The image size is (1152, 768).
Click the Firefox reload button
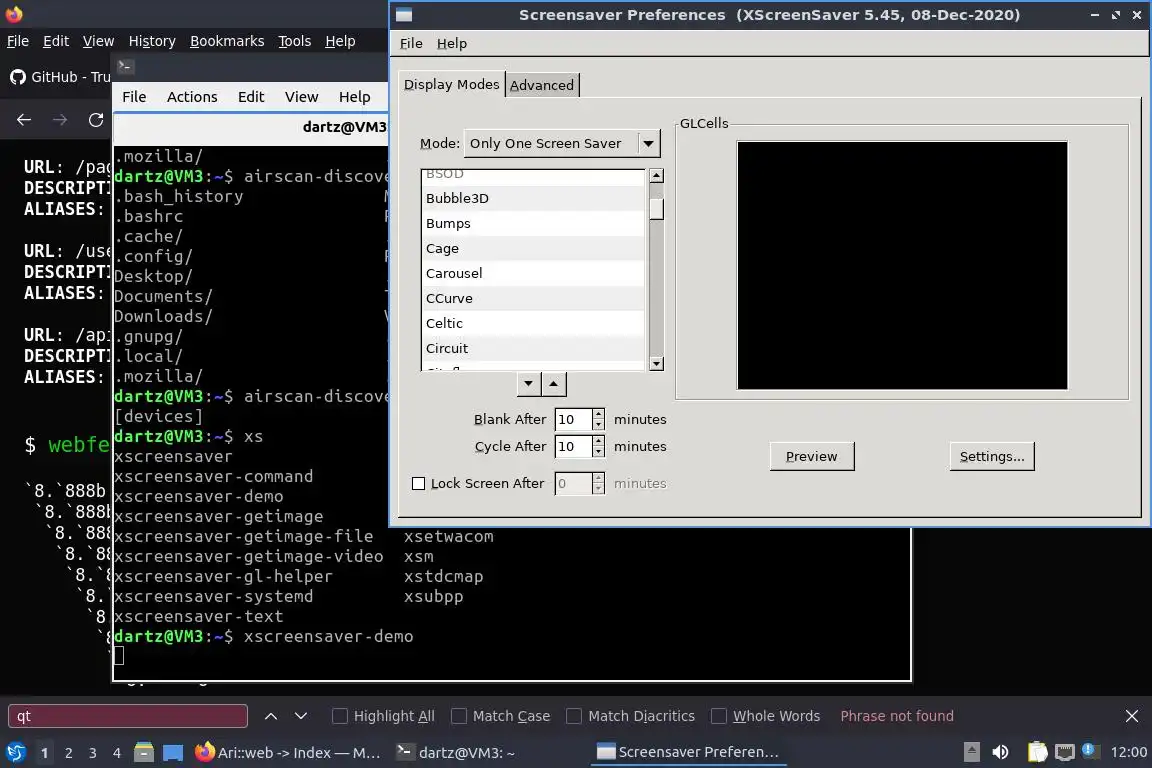coord(96,120)
